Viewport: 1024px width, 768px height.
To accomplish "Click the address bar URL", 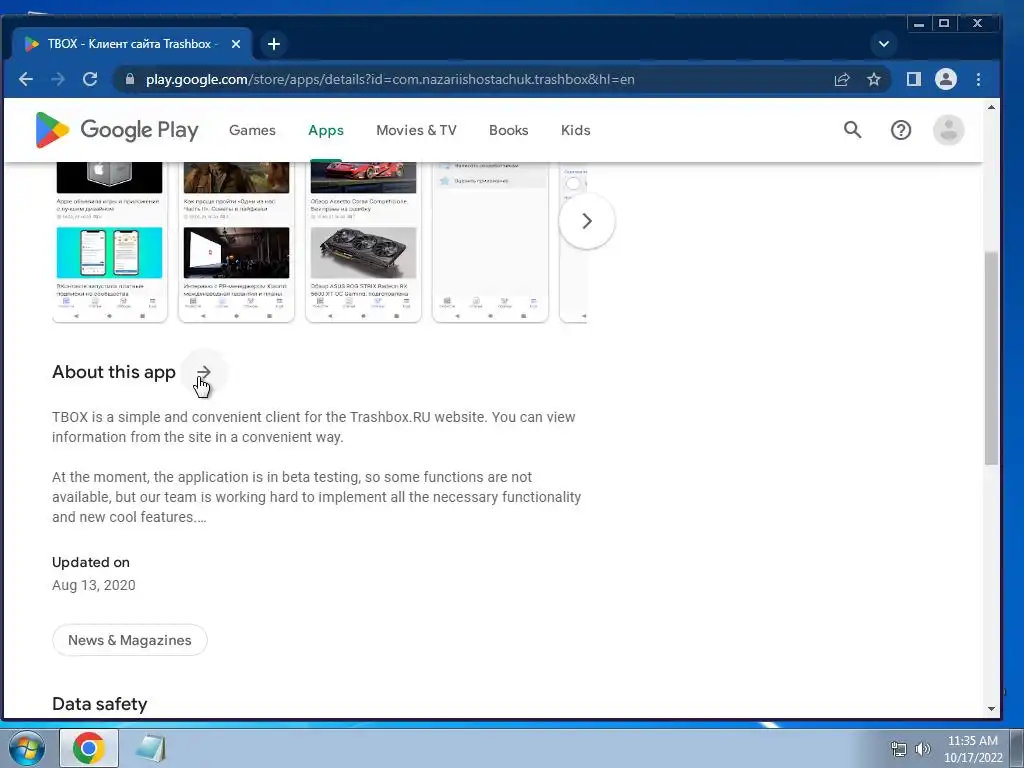I will (x=390, y=80).
